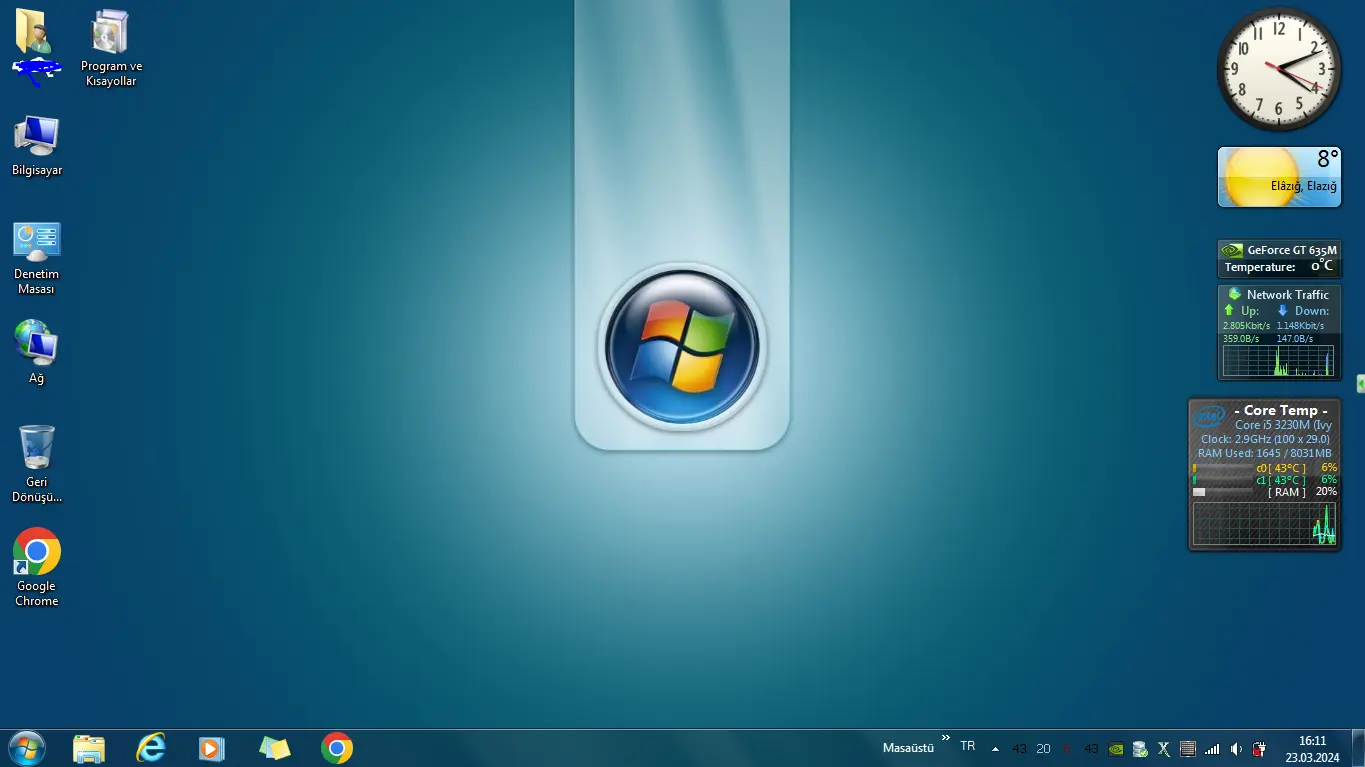Expand the Masaüstü toolbar chevron
This screenshot has width=1365, height=767.
click(x=946, y=738)
